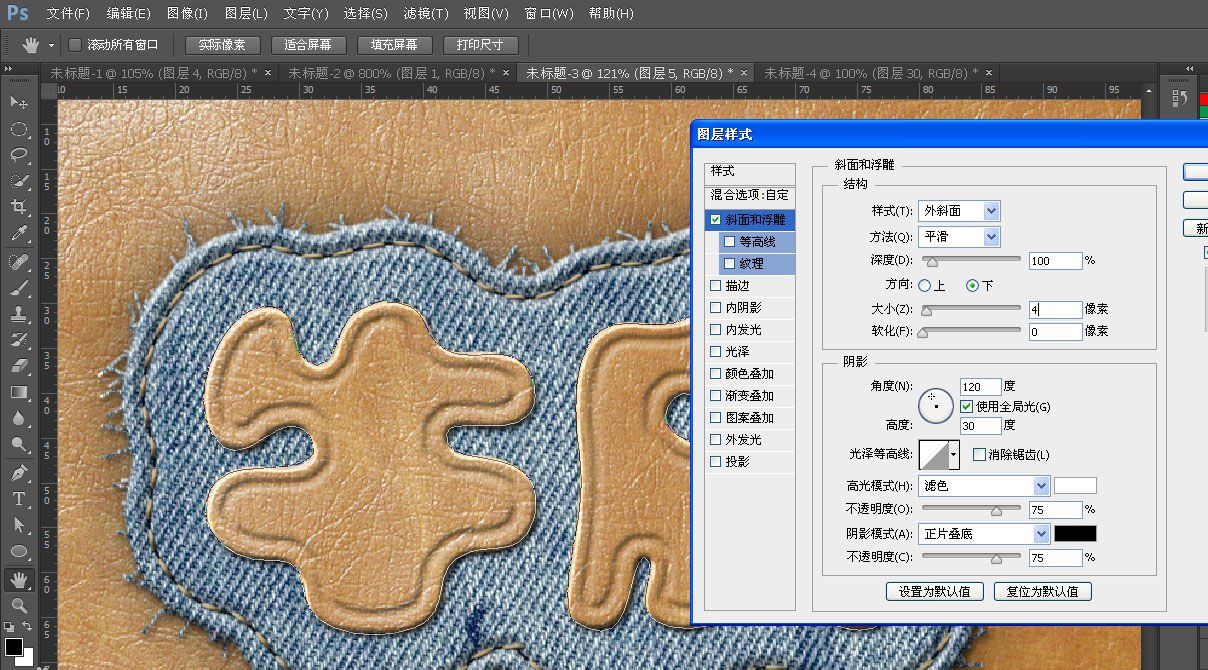The height and width of the screenshot is (670, 1208).
Task: Open the 窗口(W) menu
Action: point(549,13)
